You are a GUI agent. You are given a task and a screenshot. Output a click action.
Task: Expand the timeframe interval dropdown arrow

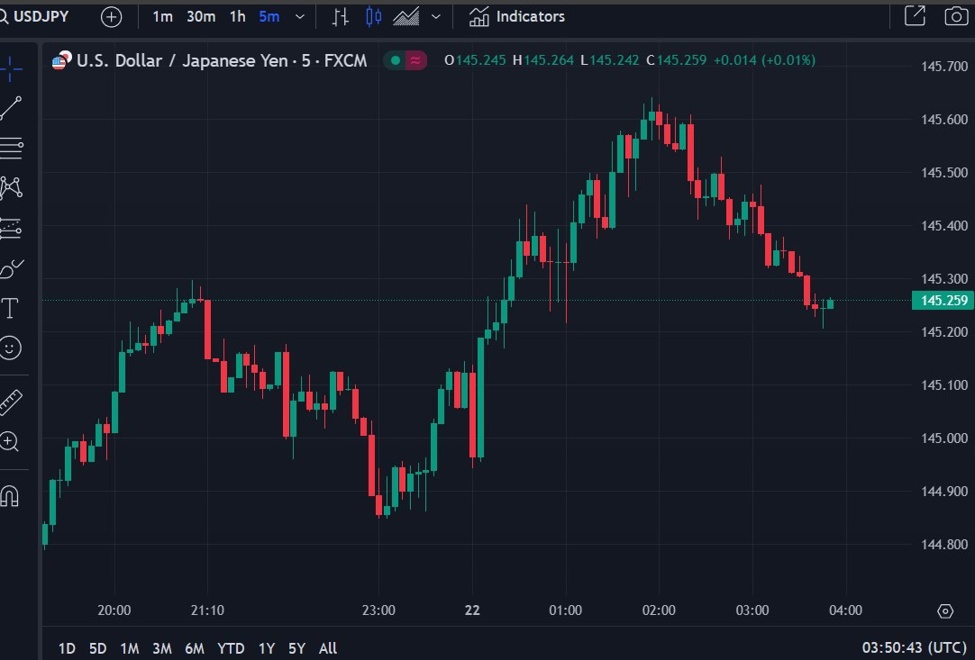coord(300,17)
